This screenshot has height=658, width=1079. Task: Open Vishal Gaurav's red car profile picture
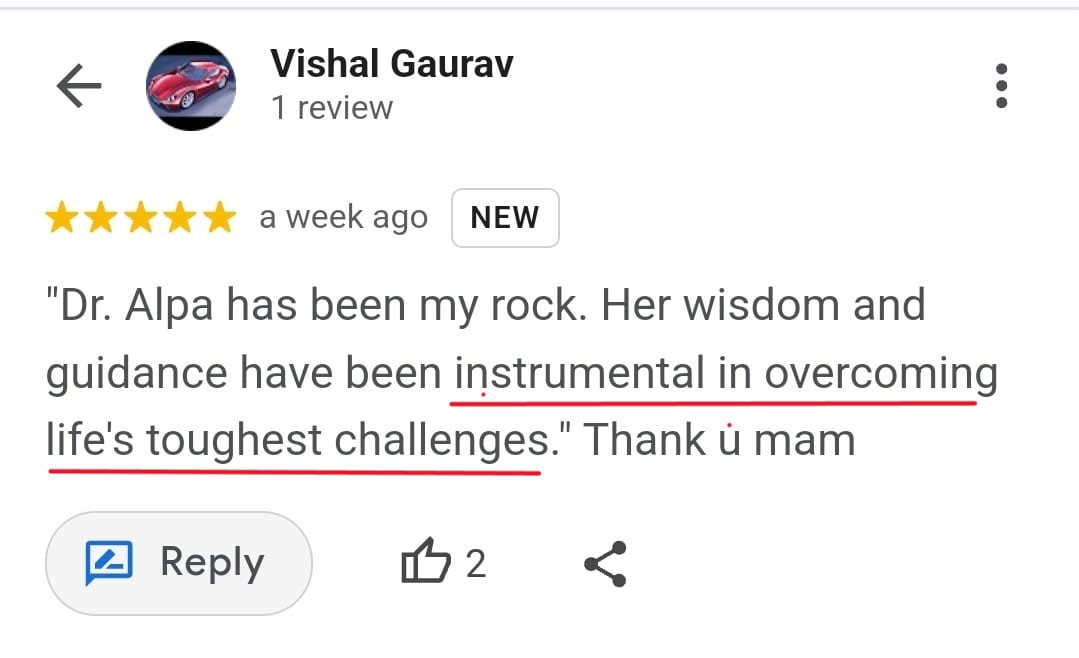[190, 86]
